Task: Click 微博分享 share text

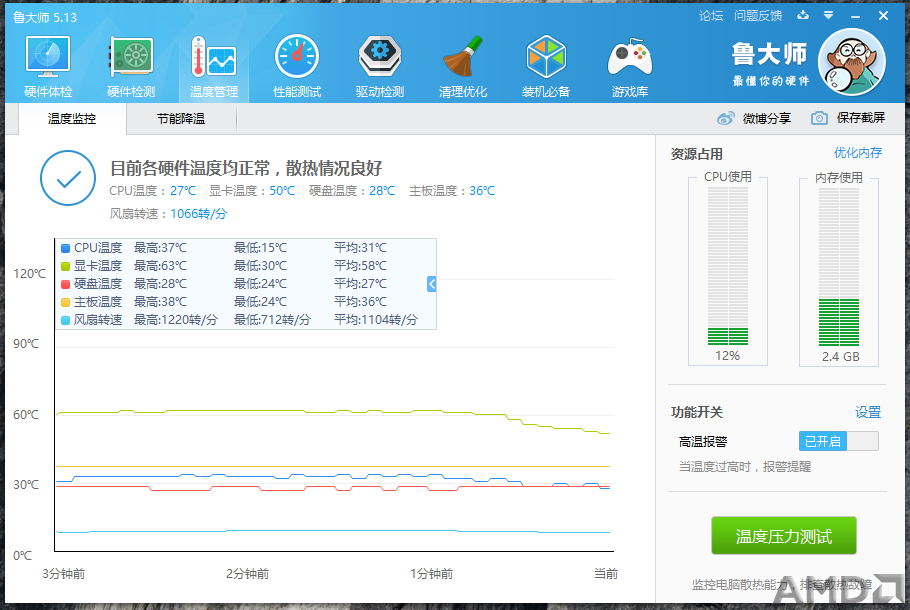Action: (x=767, y=118)
